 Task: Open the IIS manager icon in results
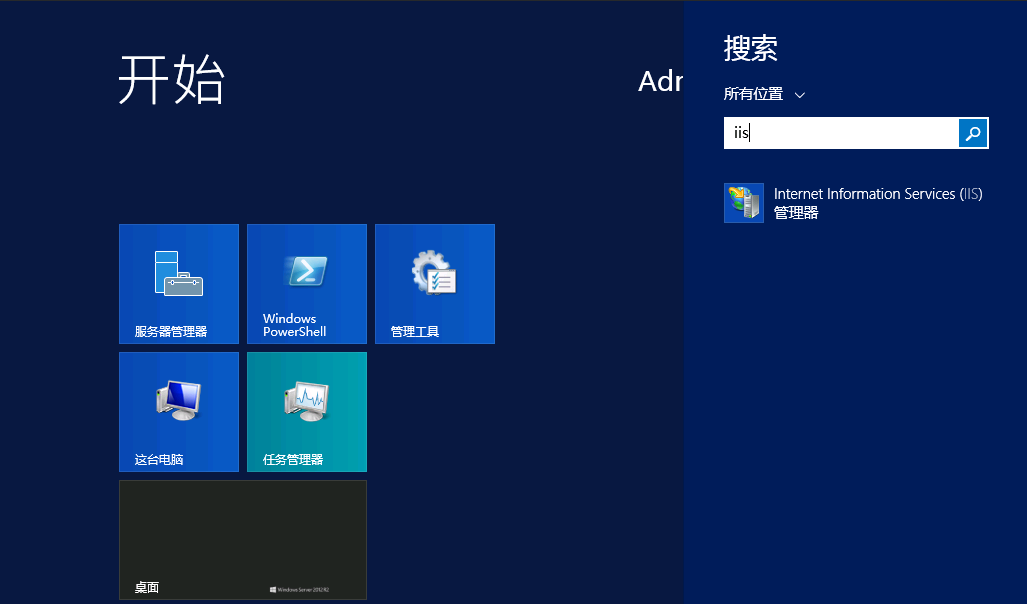743,203
